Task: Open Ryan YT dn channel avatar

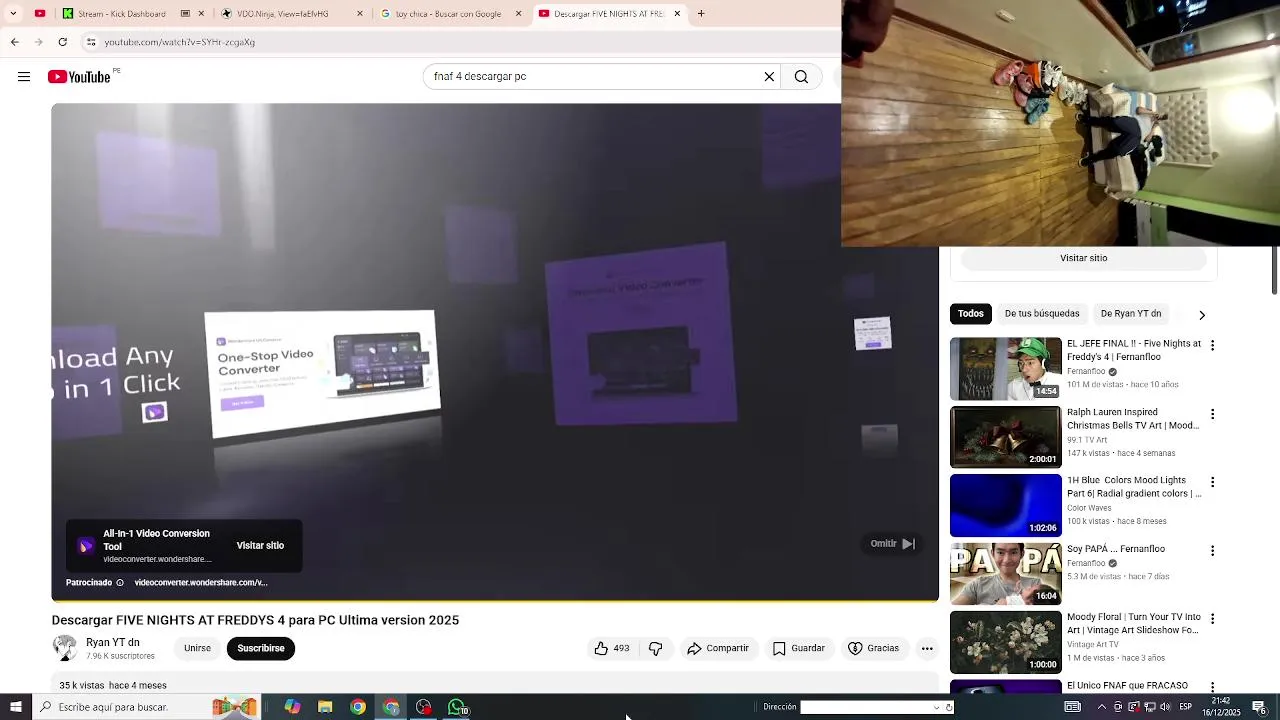Action: point(65,648)
